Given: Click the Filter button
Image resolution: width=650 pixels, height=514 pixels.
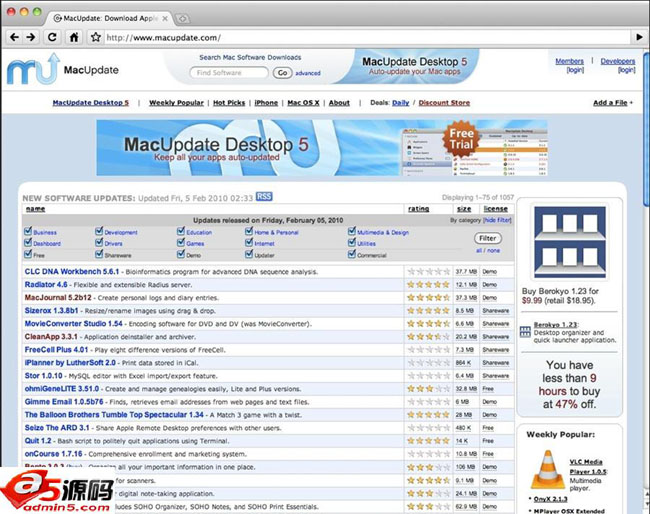Looking at the screenshot, I should click(488, 238).
